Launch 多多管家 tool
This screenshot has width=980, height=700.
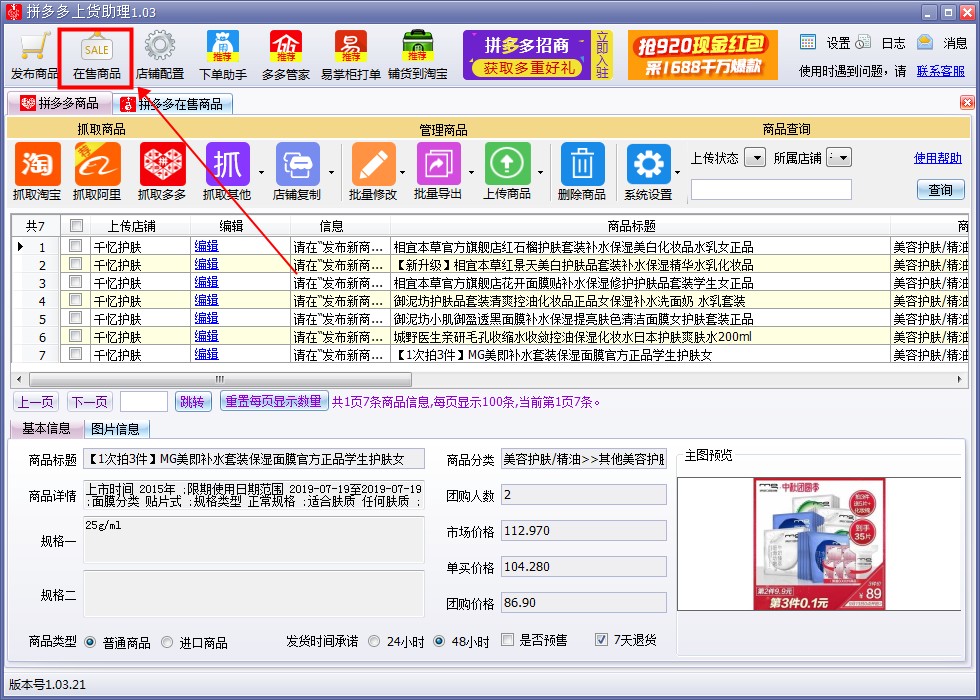(x=286, y=56)
